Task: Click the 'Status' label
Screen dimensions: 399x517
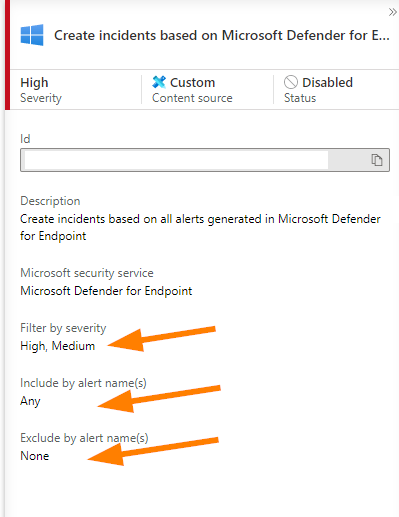Action: tap(300, 98)
